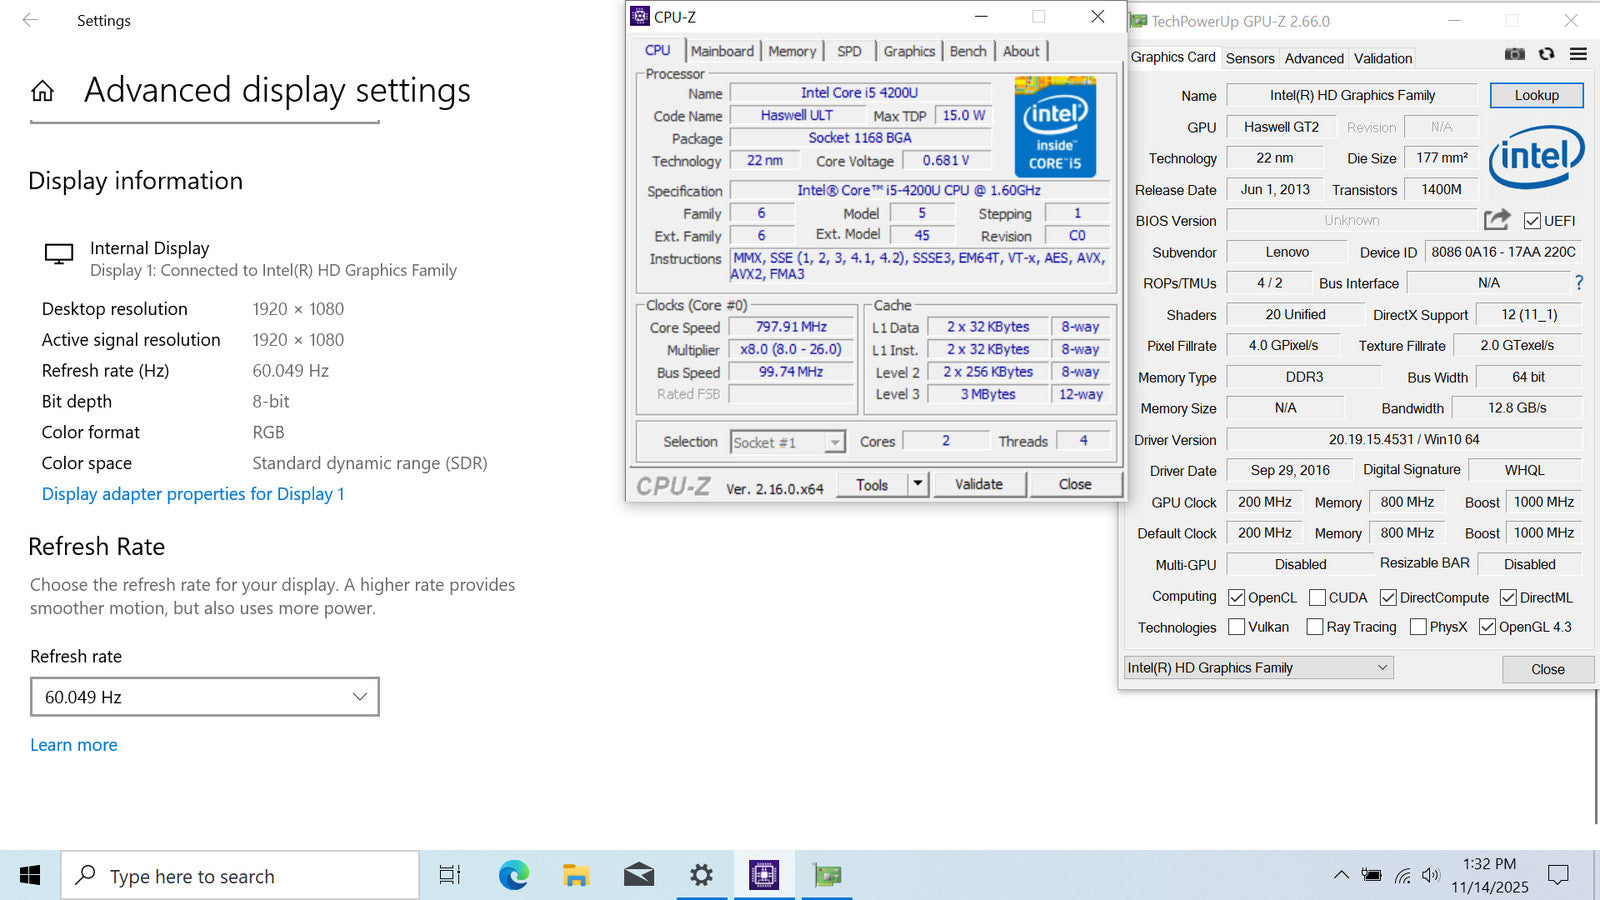Open the Tools dropdown arrow in CPU-Z

pos(918,484)
